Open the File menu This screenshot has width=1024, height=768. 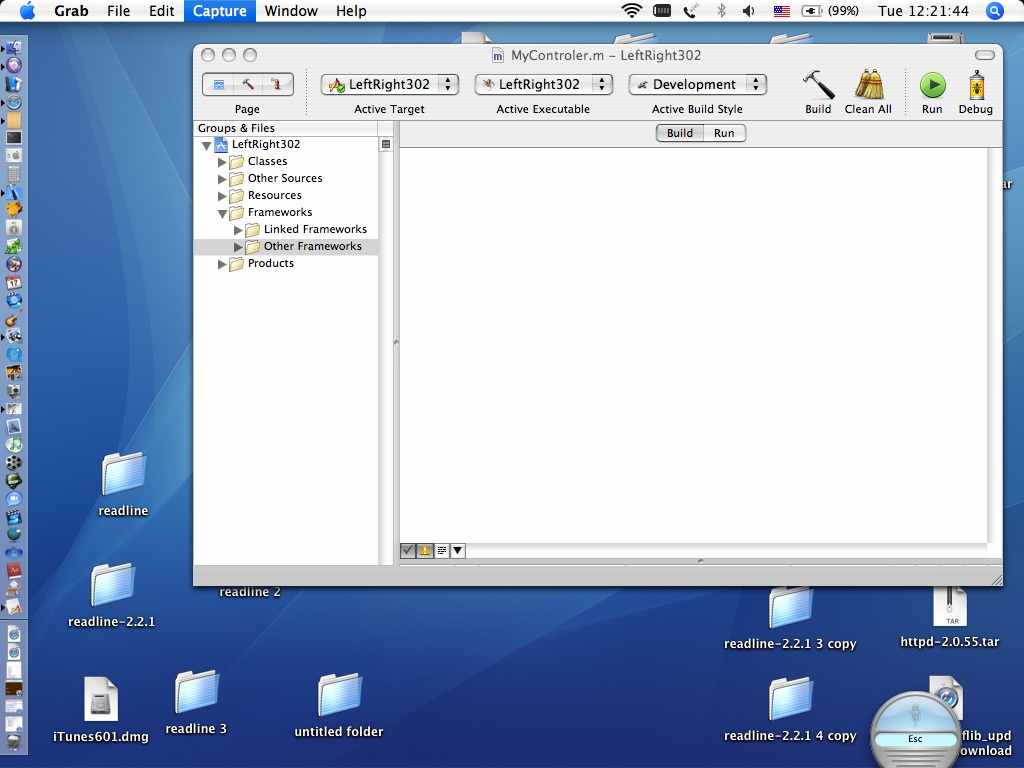pos(118,10)
